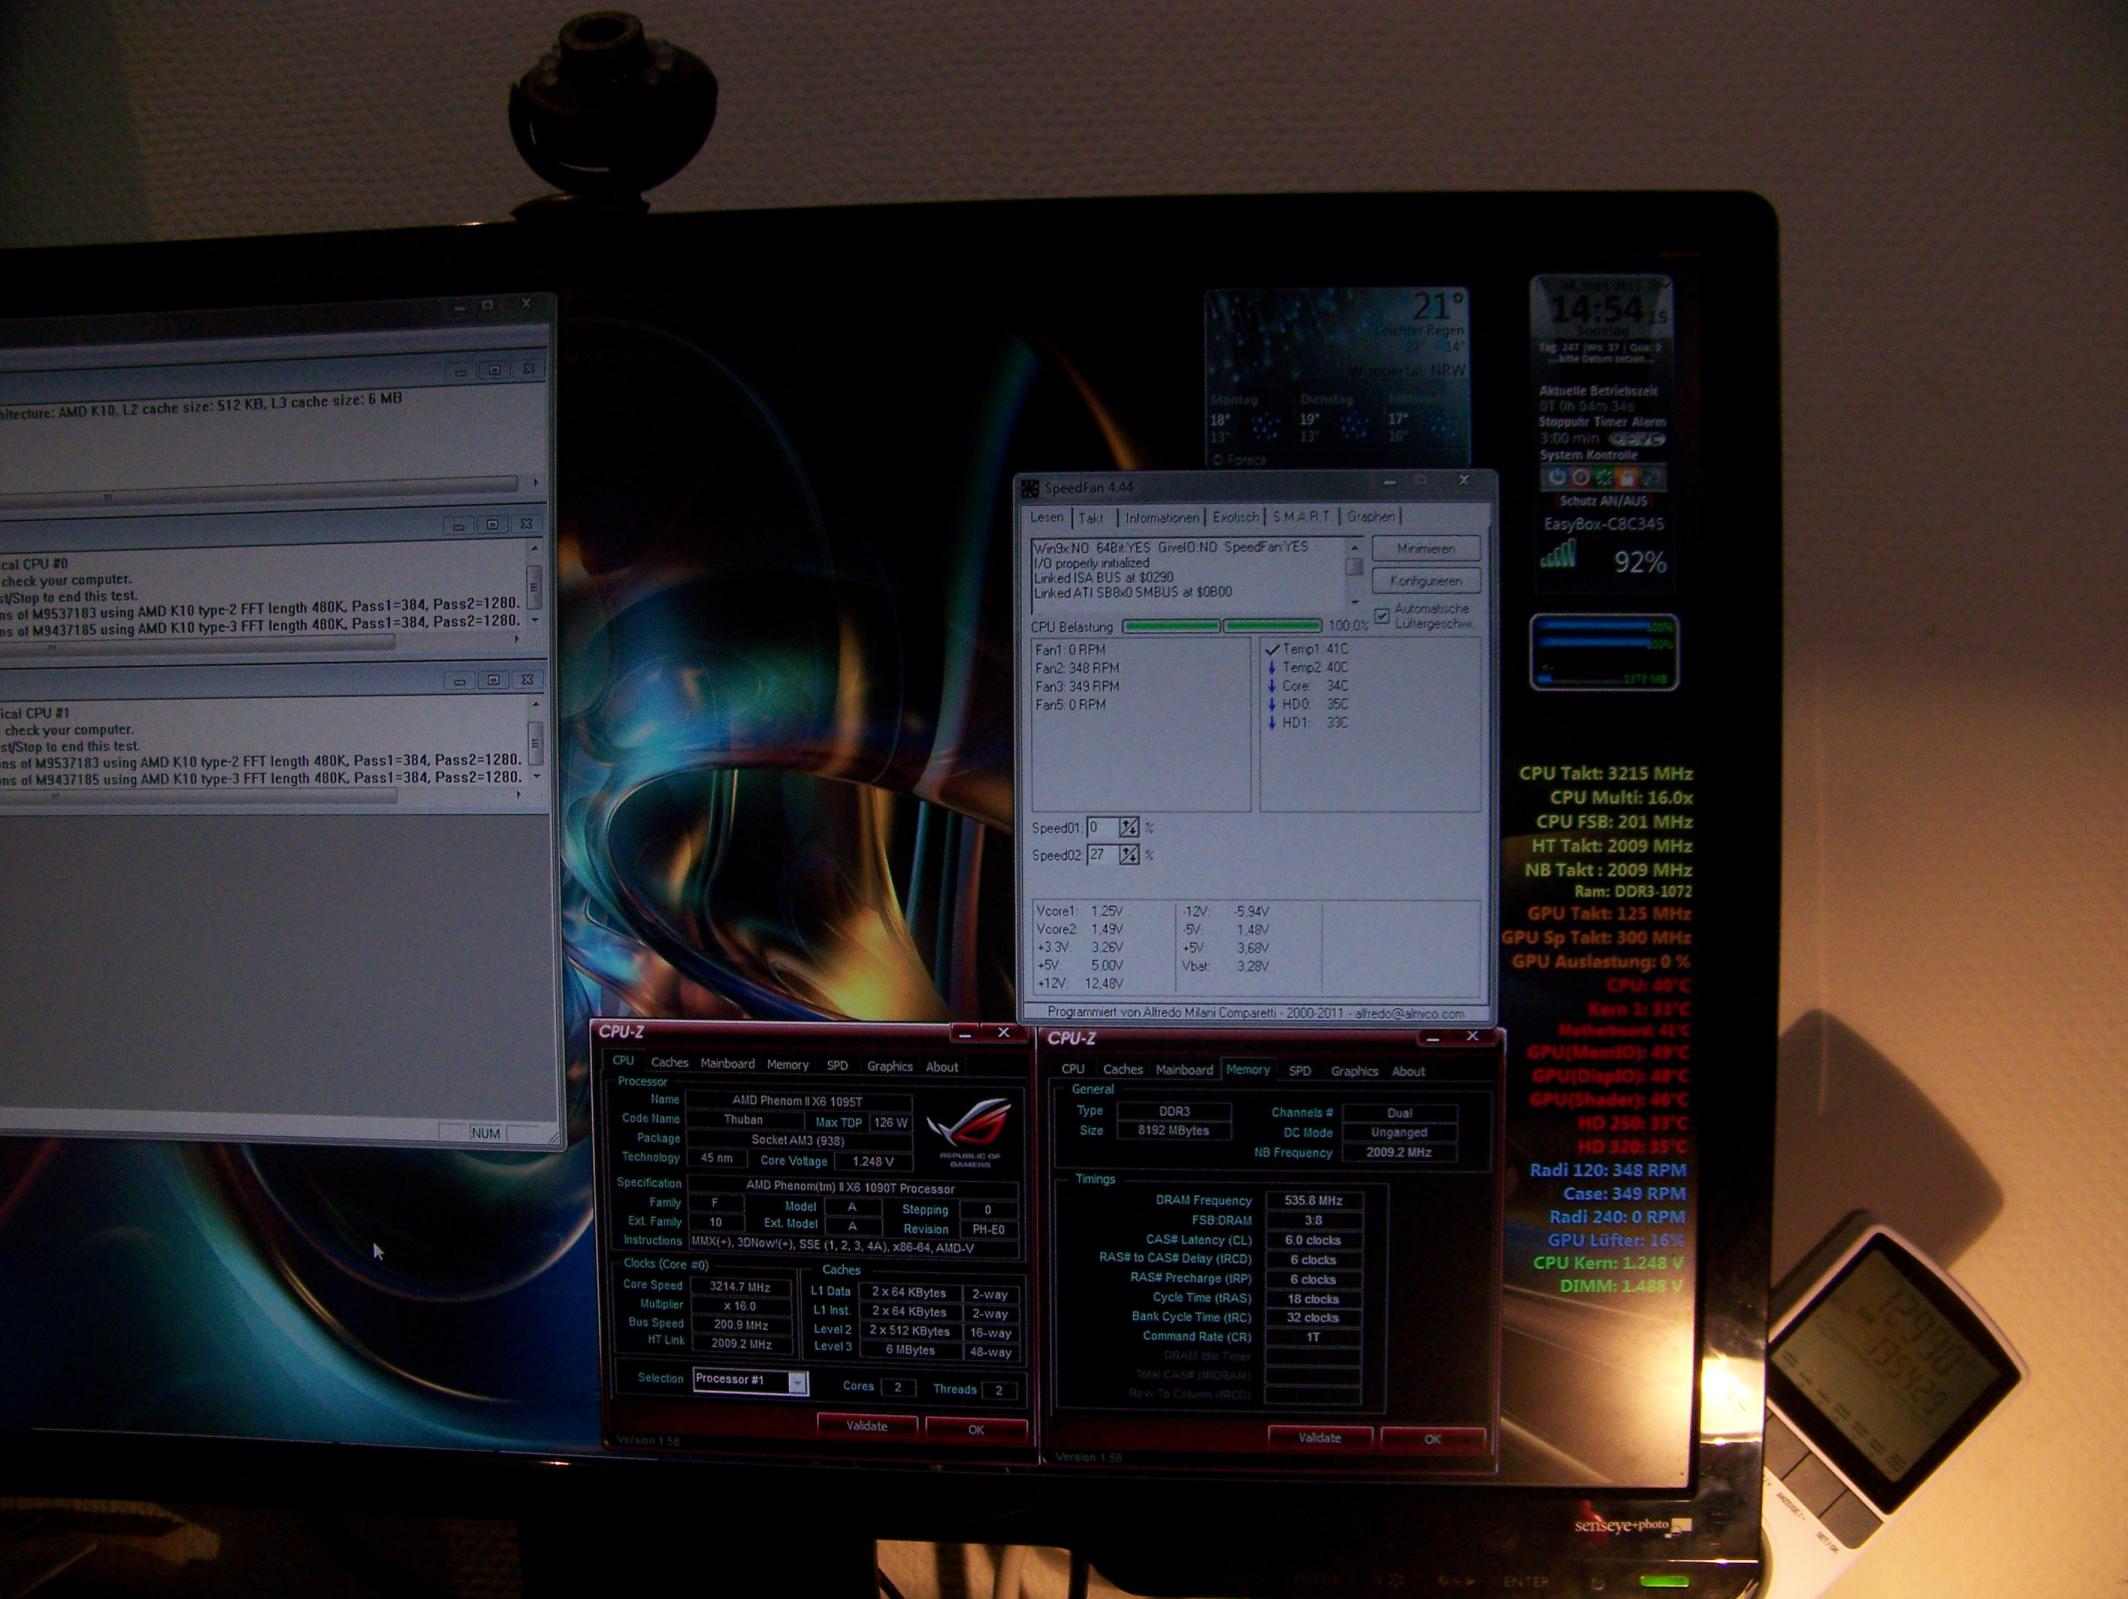Click the 'Fan2: 348 RPM' reading in SpeedFan

pyautogui.click(x=1077, y=668)
